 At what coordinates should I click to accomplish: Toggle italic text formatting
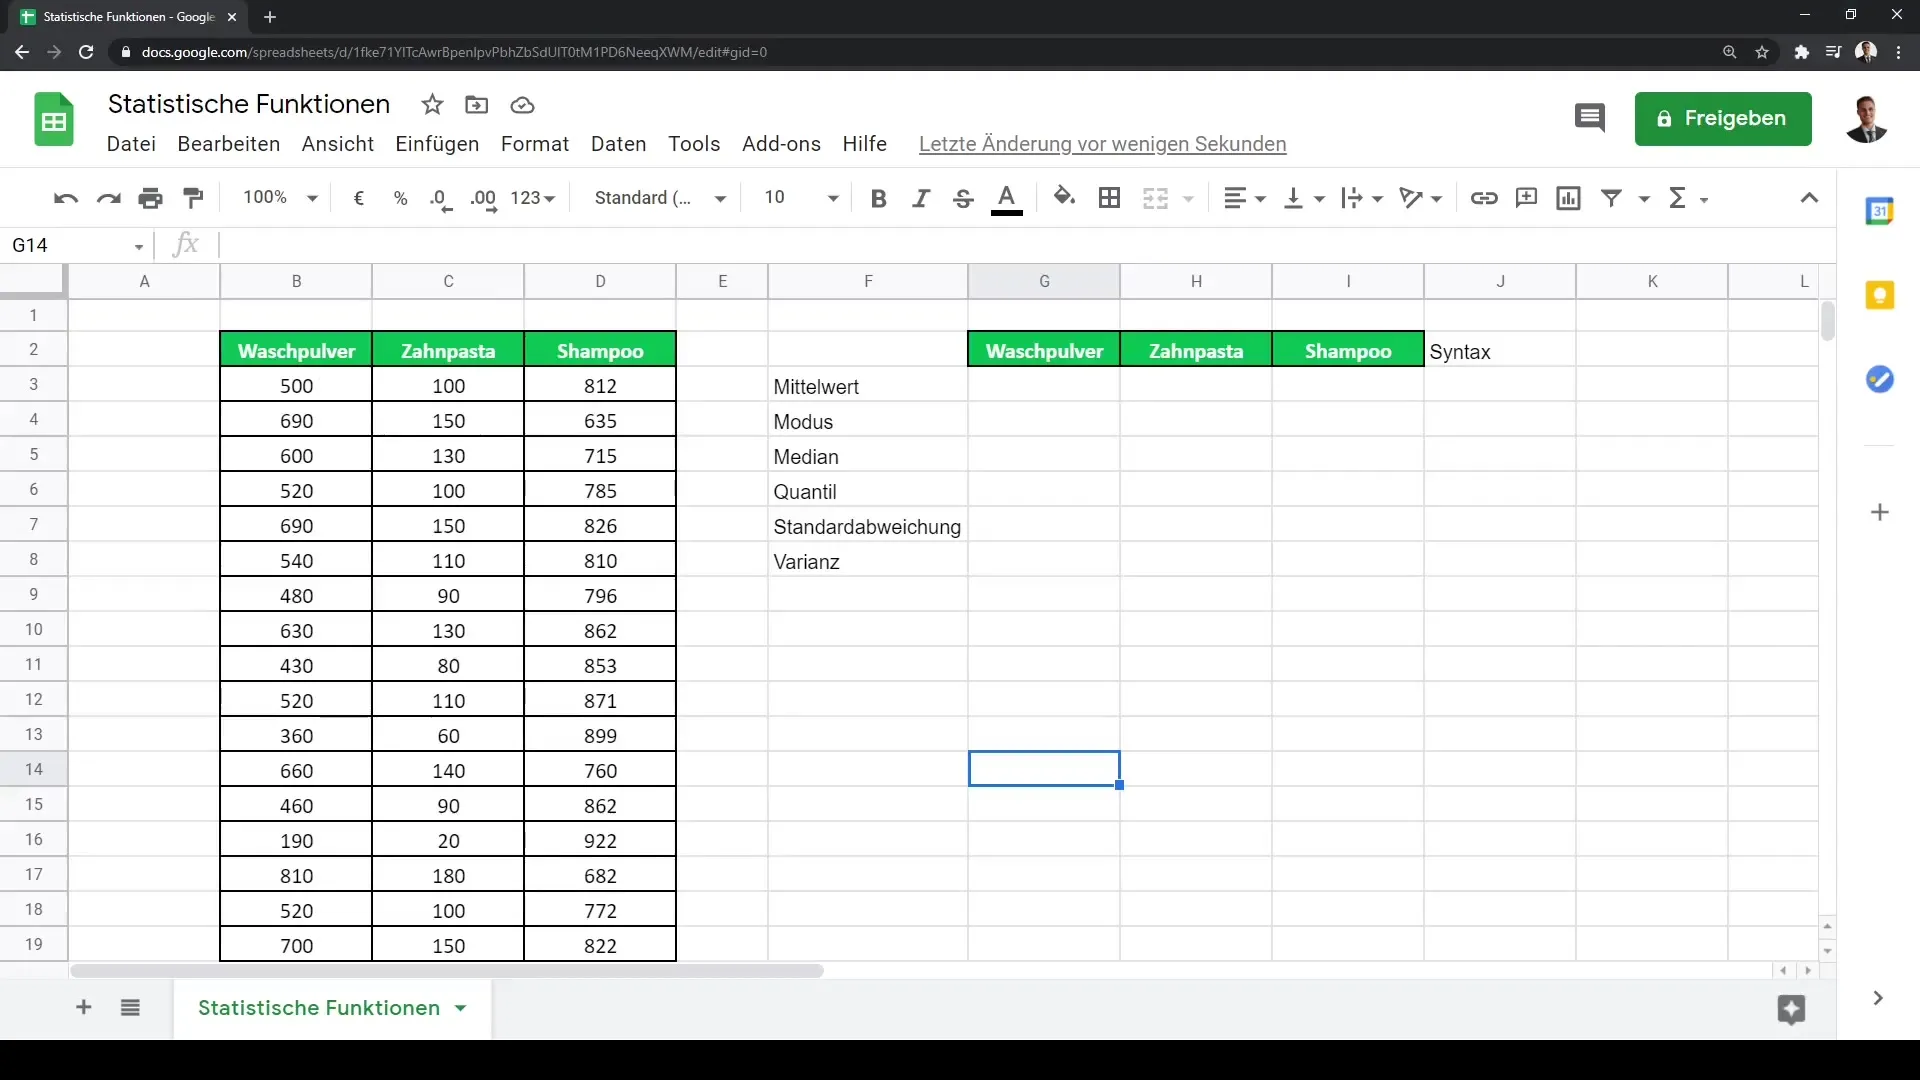click(919, 198)
